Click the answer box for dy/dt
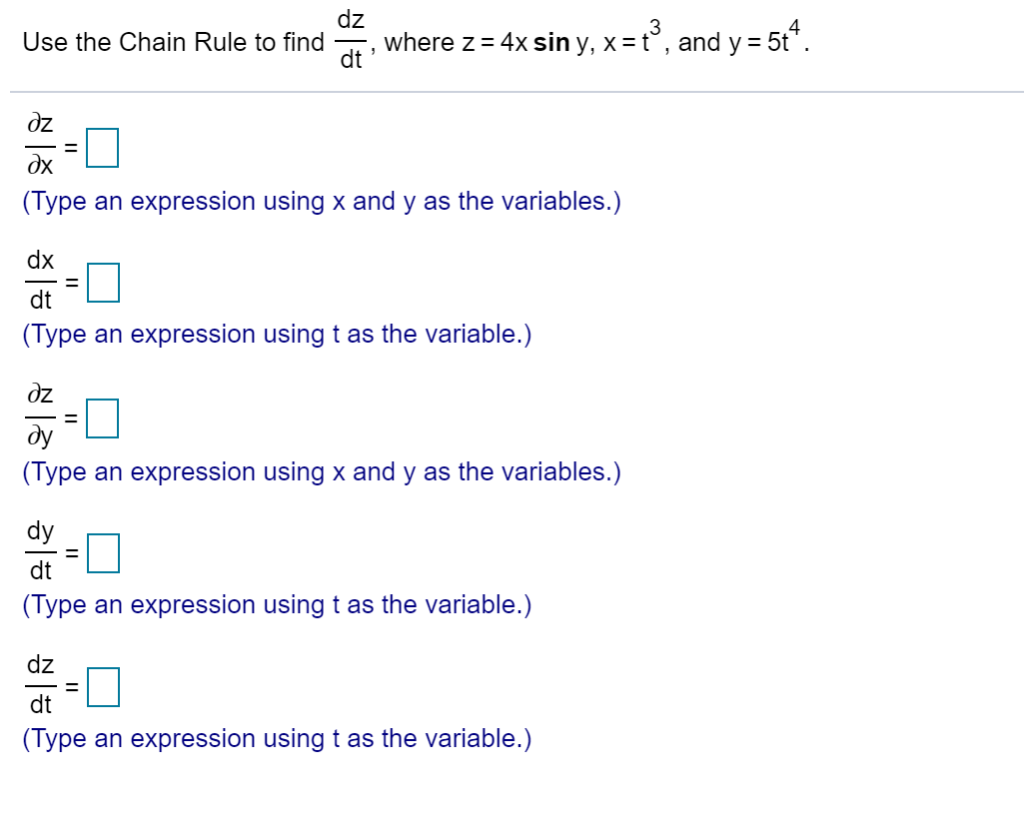The image size is (1024, 824). tap(102, 551)
